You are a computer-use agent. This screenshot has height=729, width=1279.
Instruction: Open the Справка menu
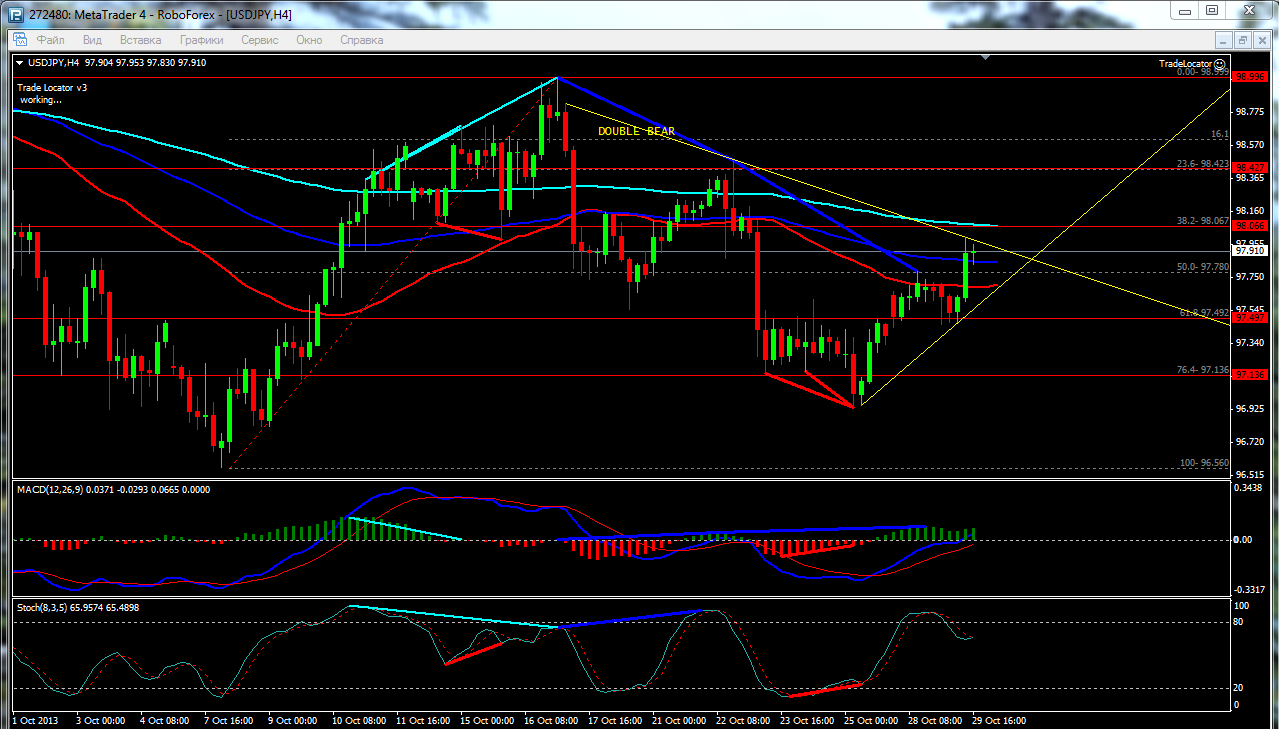(362, 40)
